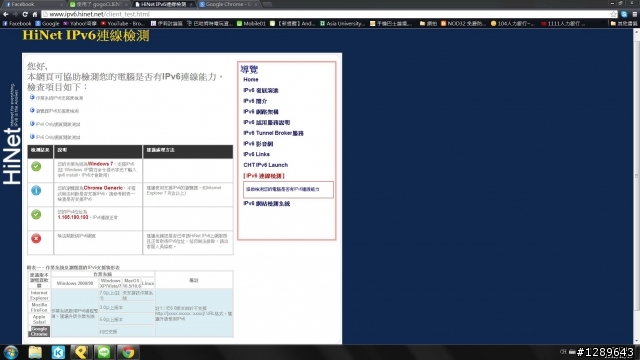Open LINE app in taskbar
The height and width of the screenshot is (360, 640).
click(104, 352)
